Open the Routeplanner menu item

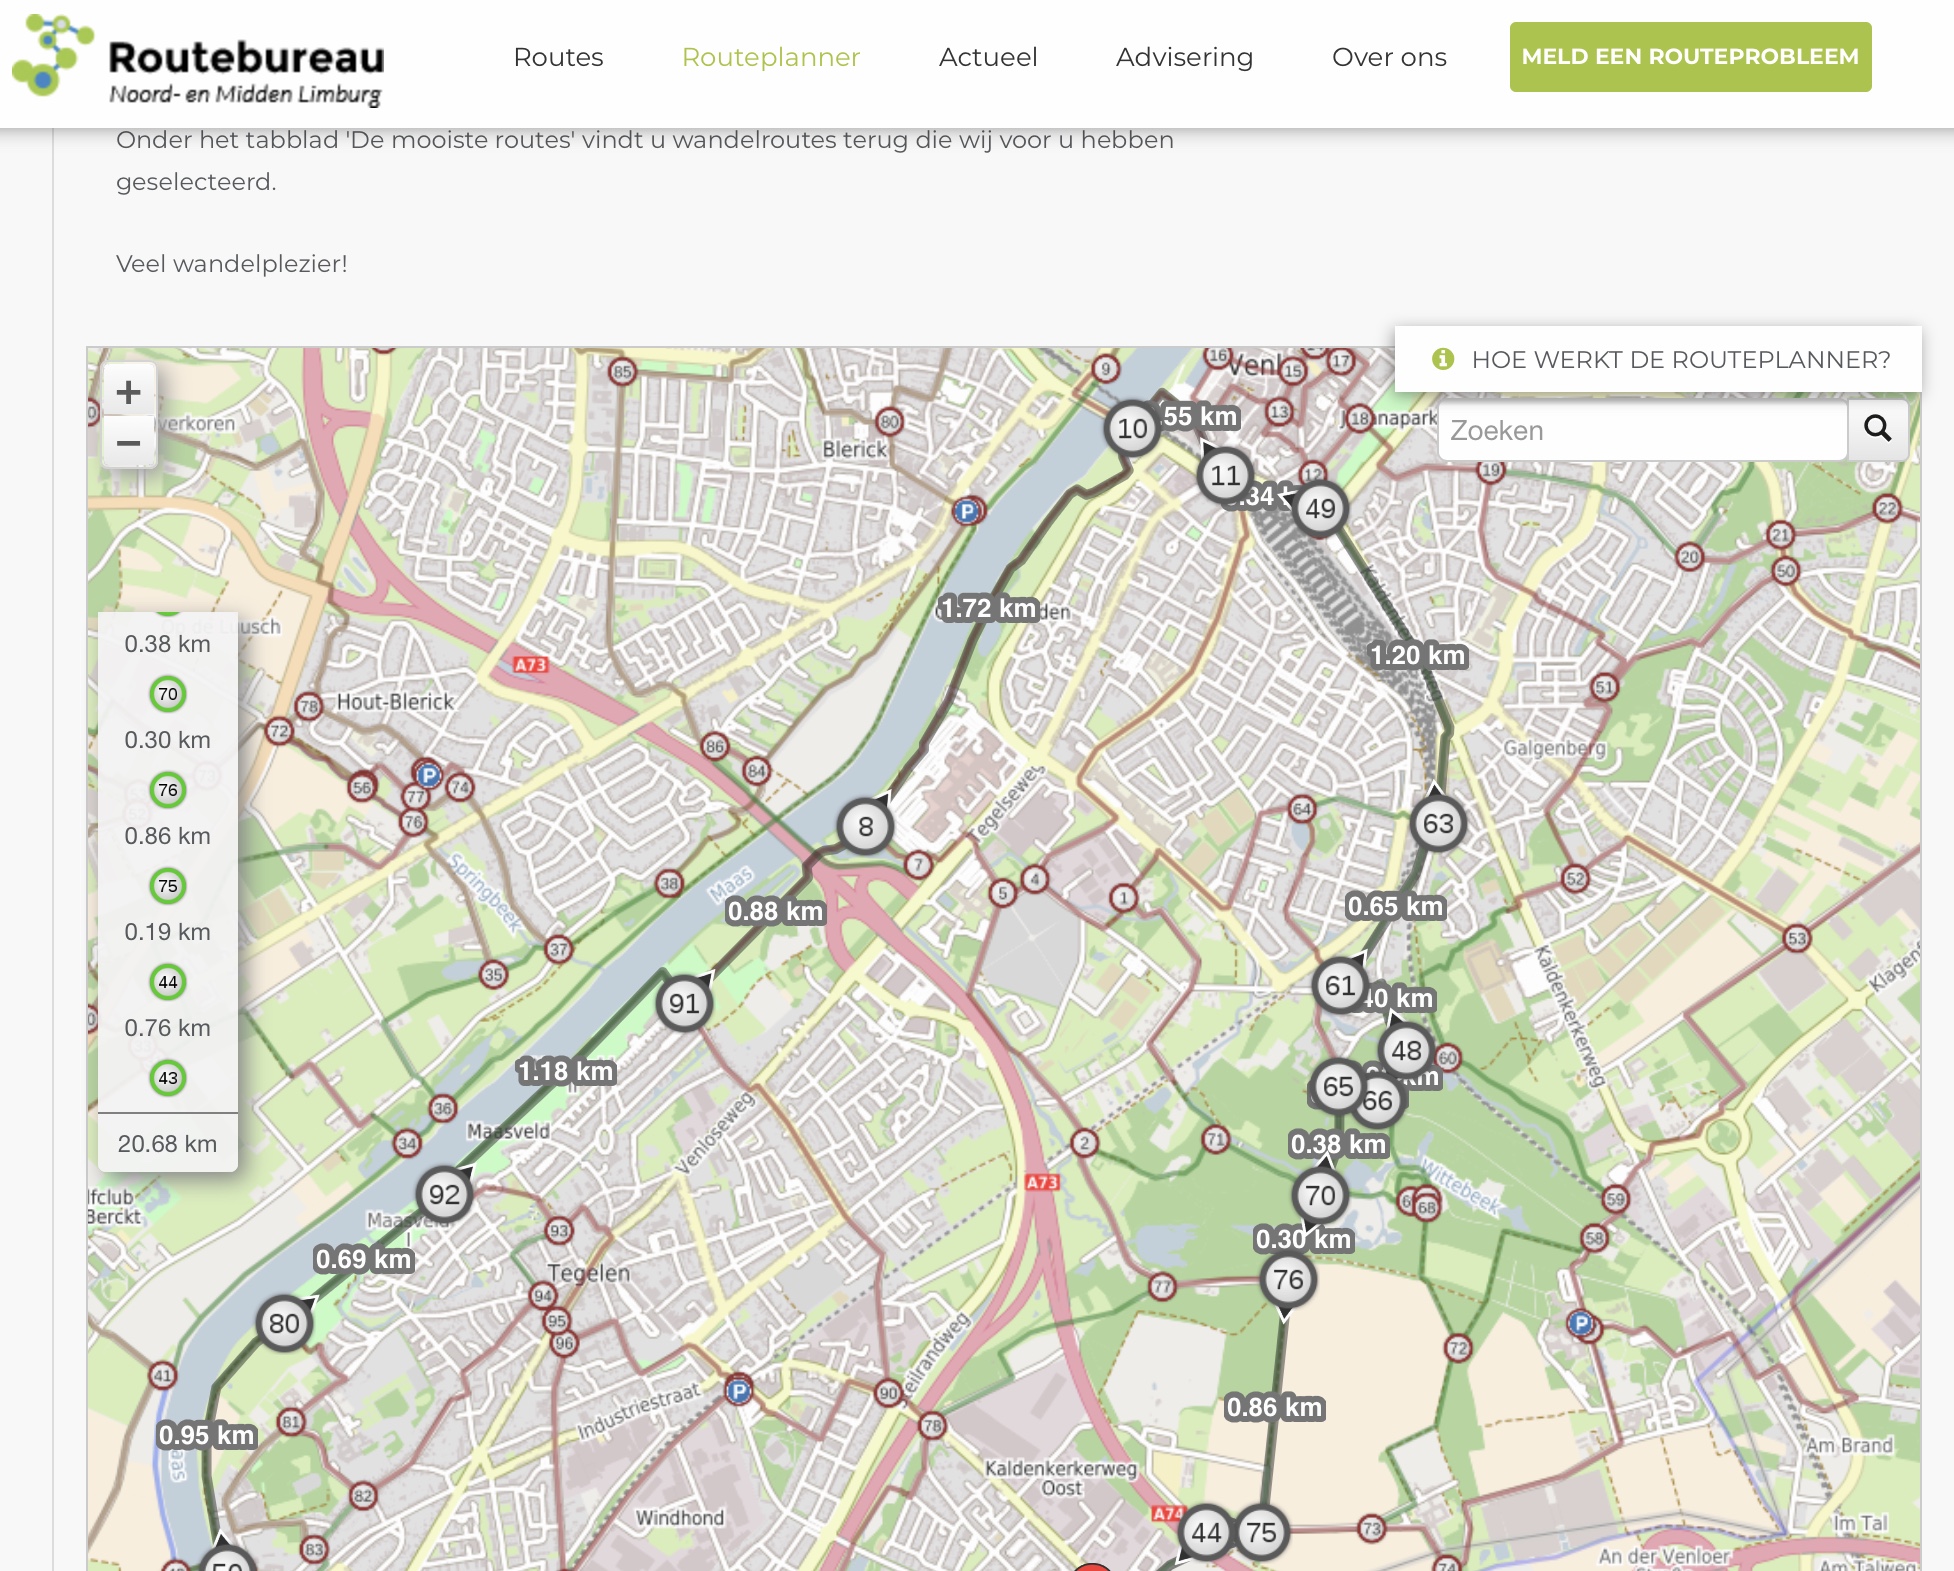pyautogui.click(x=770, y=57)
